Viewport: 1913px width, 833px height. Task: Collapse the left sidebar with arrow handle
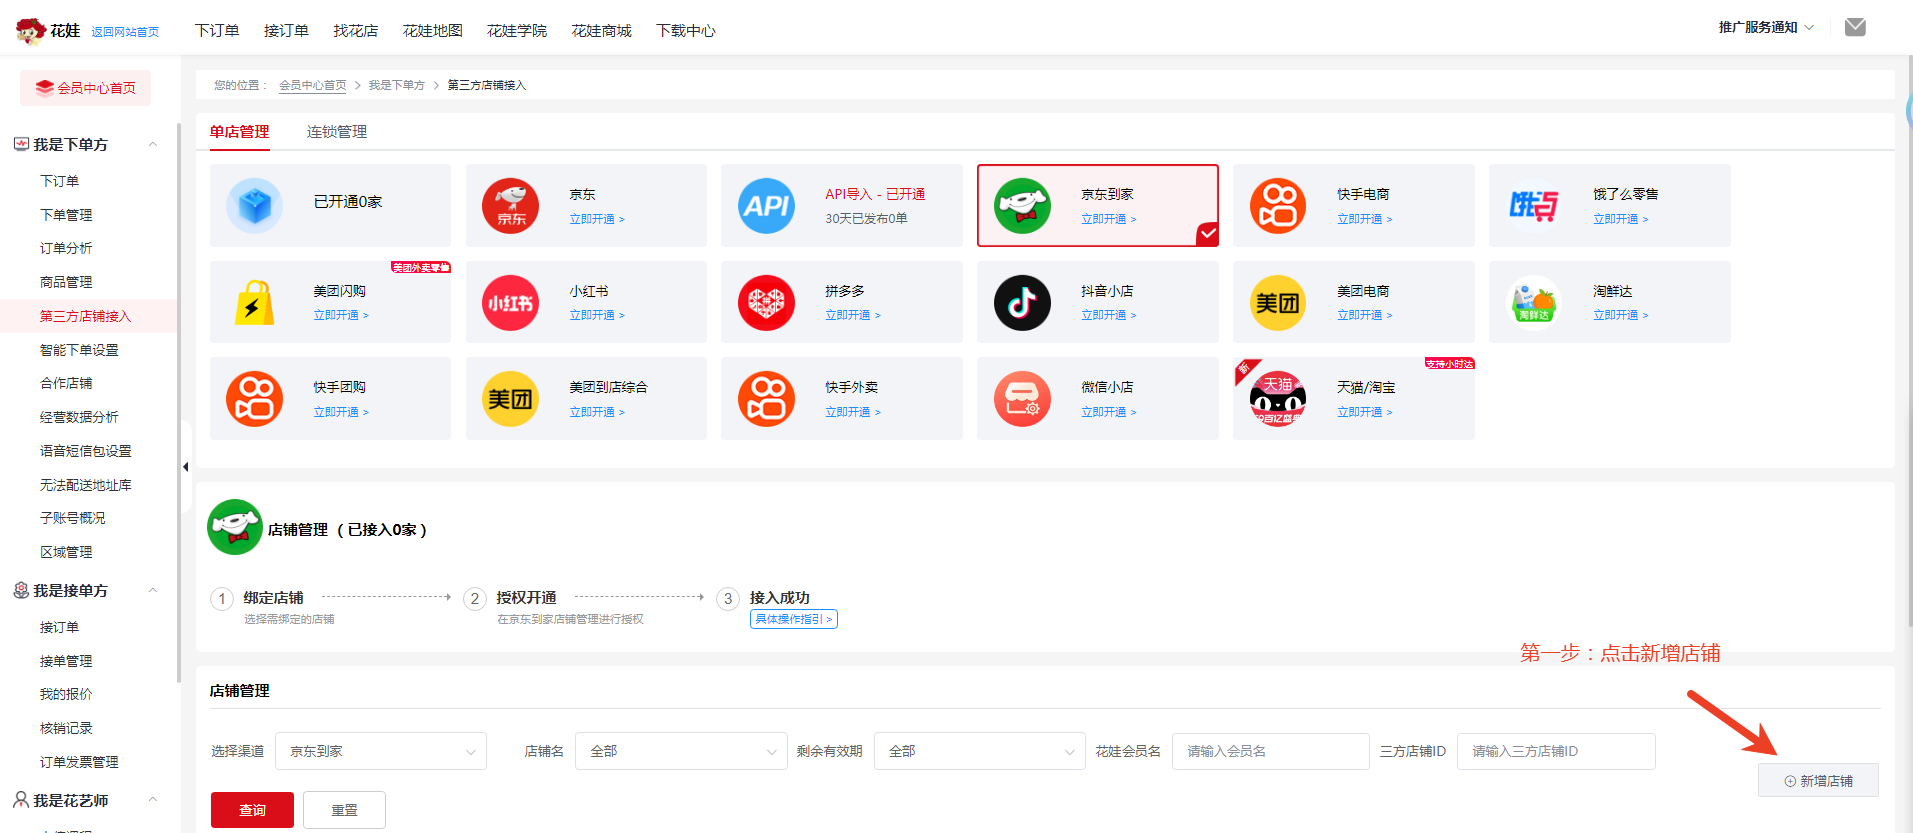pyautogui.click(x=185, y=467)
